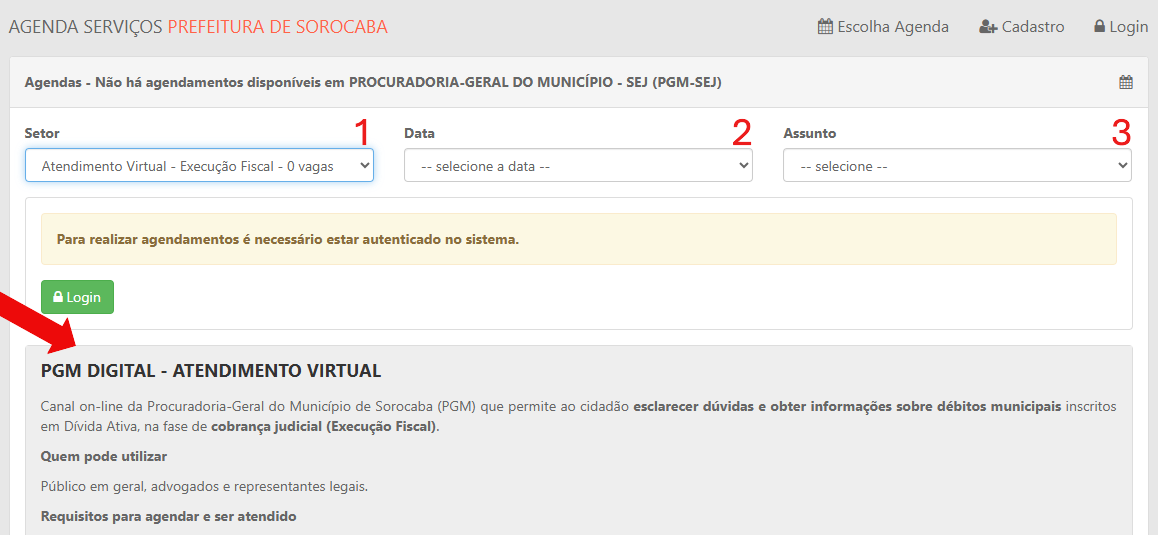Click the Quem pode utilizar subheading
1158x535 pixels.
[x=104, y=456]
